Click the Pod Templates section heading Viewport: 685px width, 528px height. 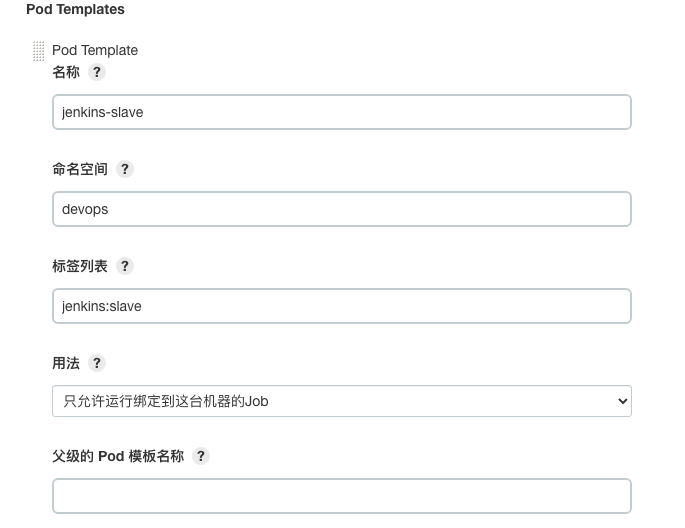click(x=75, y=9)
